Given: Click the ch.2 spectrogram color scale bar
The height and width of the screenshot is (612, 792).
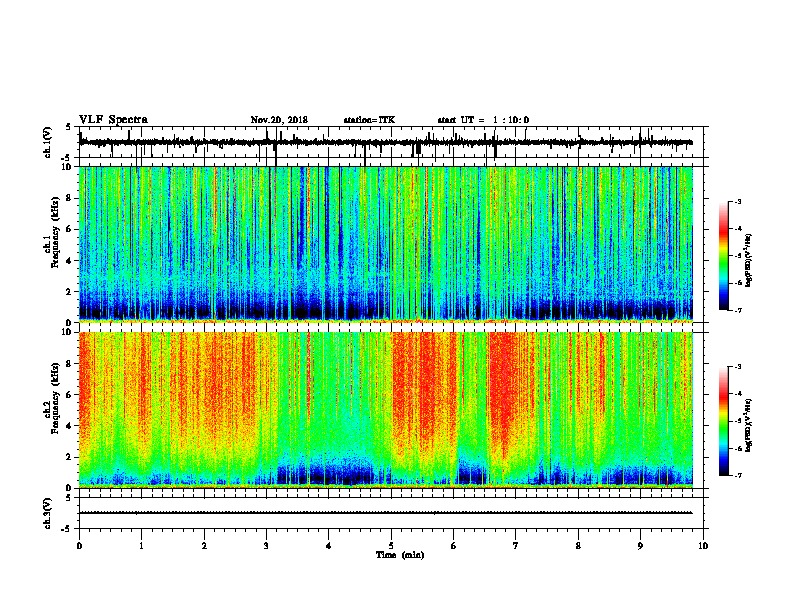Looking at the screenshot, I should tap(724, 421).
